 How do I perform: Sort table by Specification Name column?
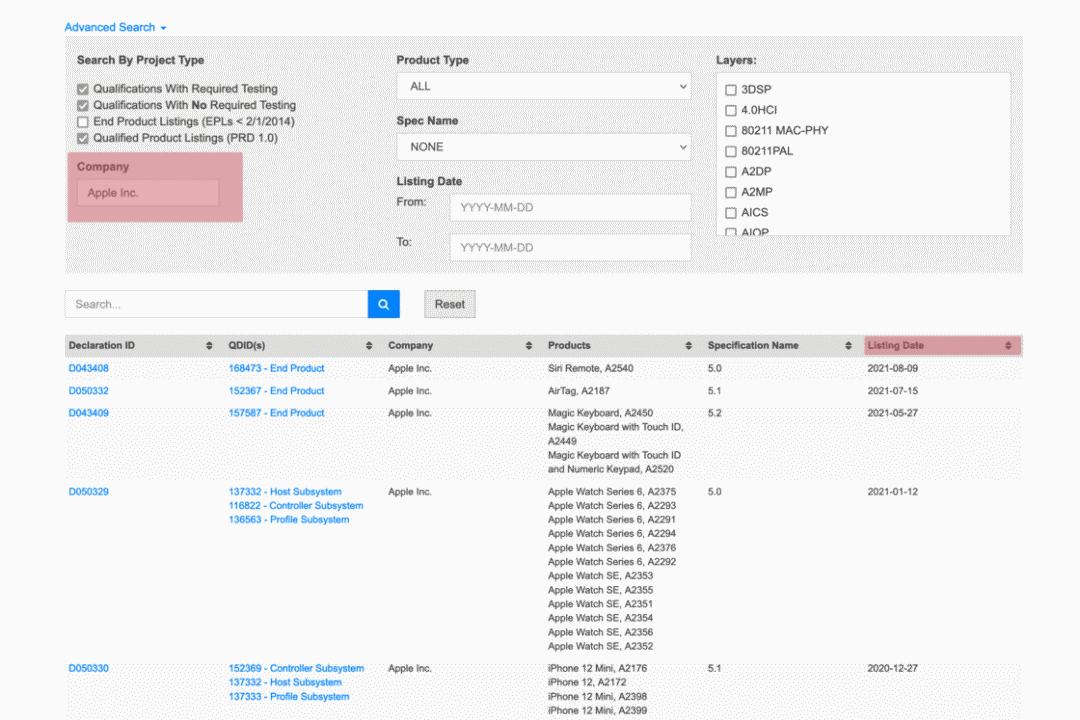click(848, 345)
